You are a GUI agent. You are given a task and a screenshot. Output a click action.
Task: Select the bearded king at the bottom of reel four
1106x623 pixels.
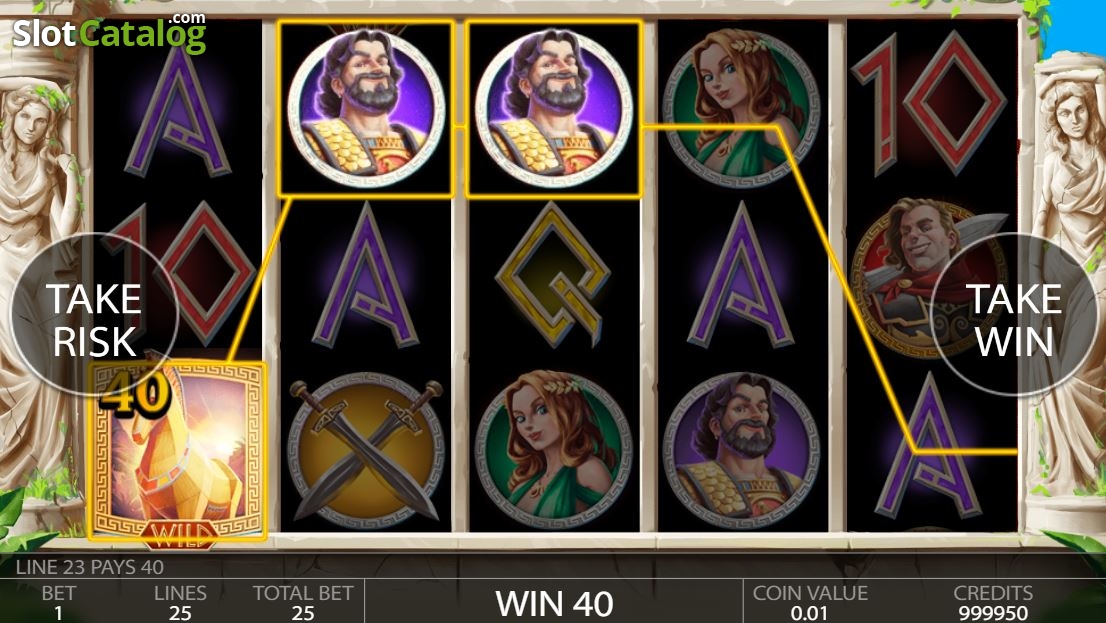point(742,452)
